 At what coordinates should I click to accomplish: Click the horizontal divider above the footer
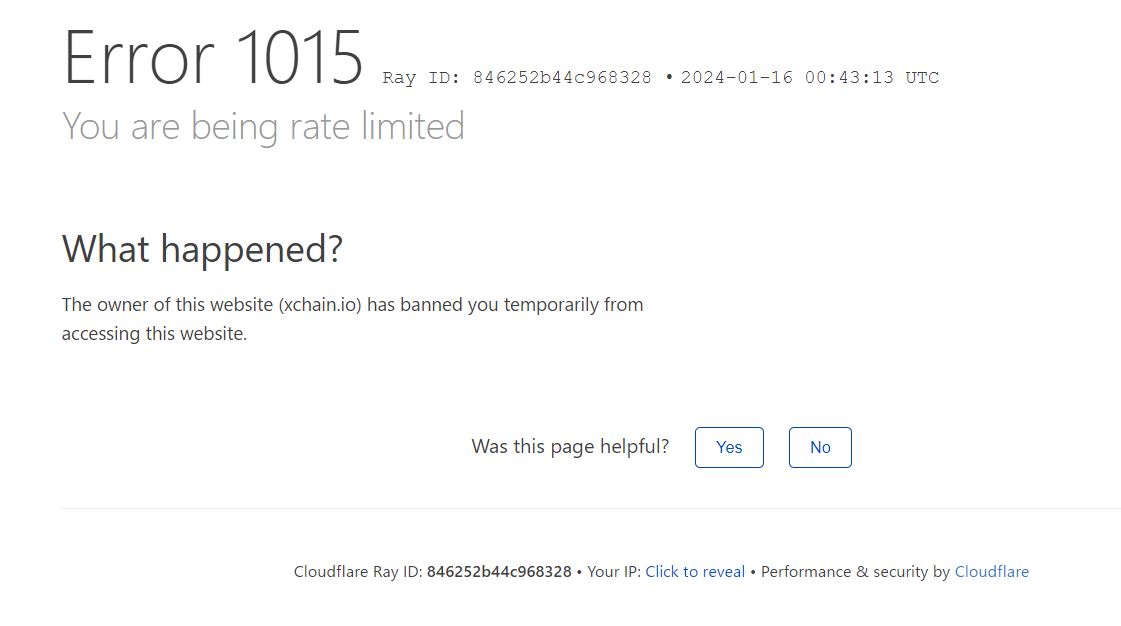[591, 509]
